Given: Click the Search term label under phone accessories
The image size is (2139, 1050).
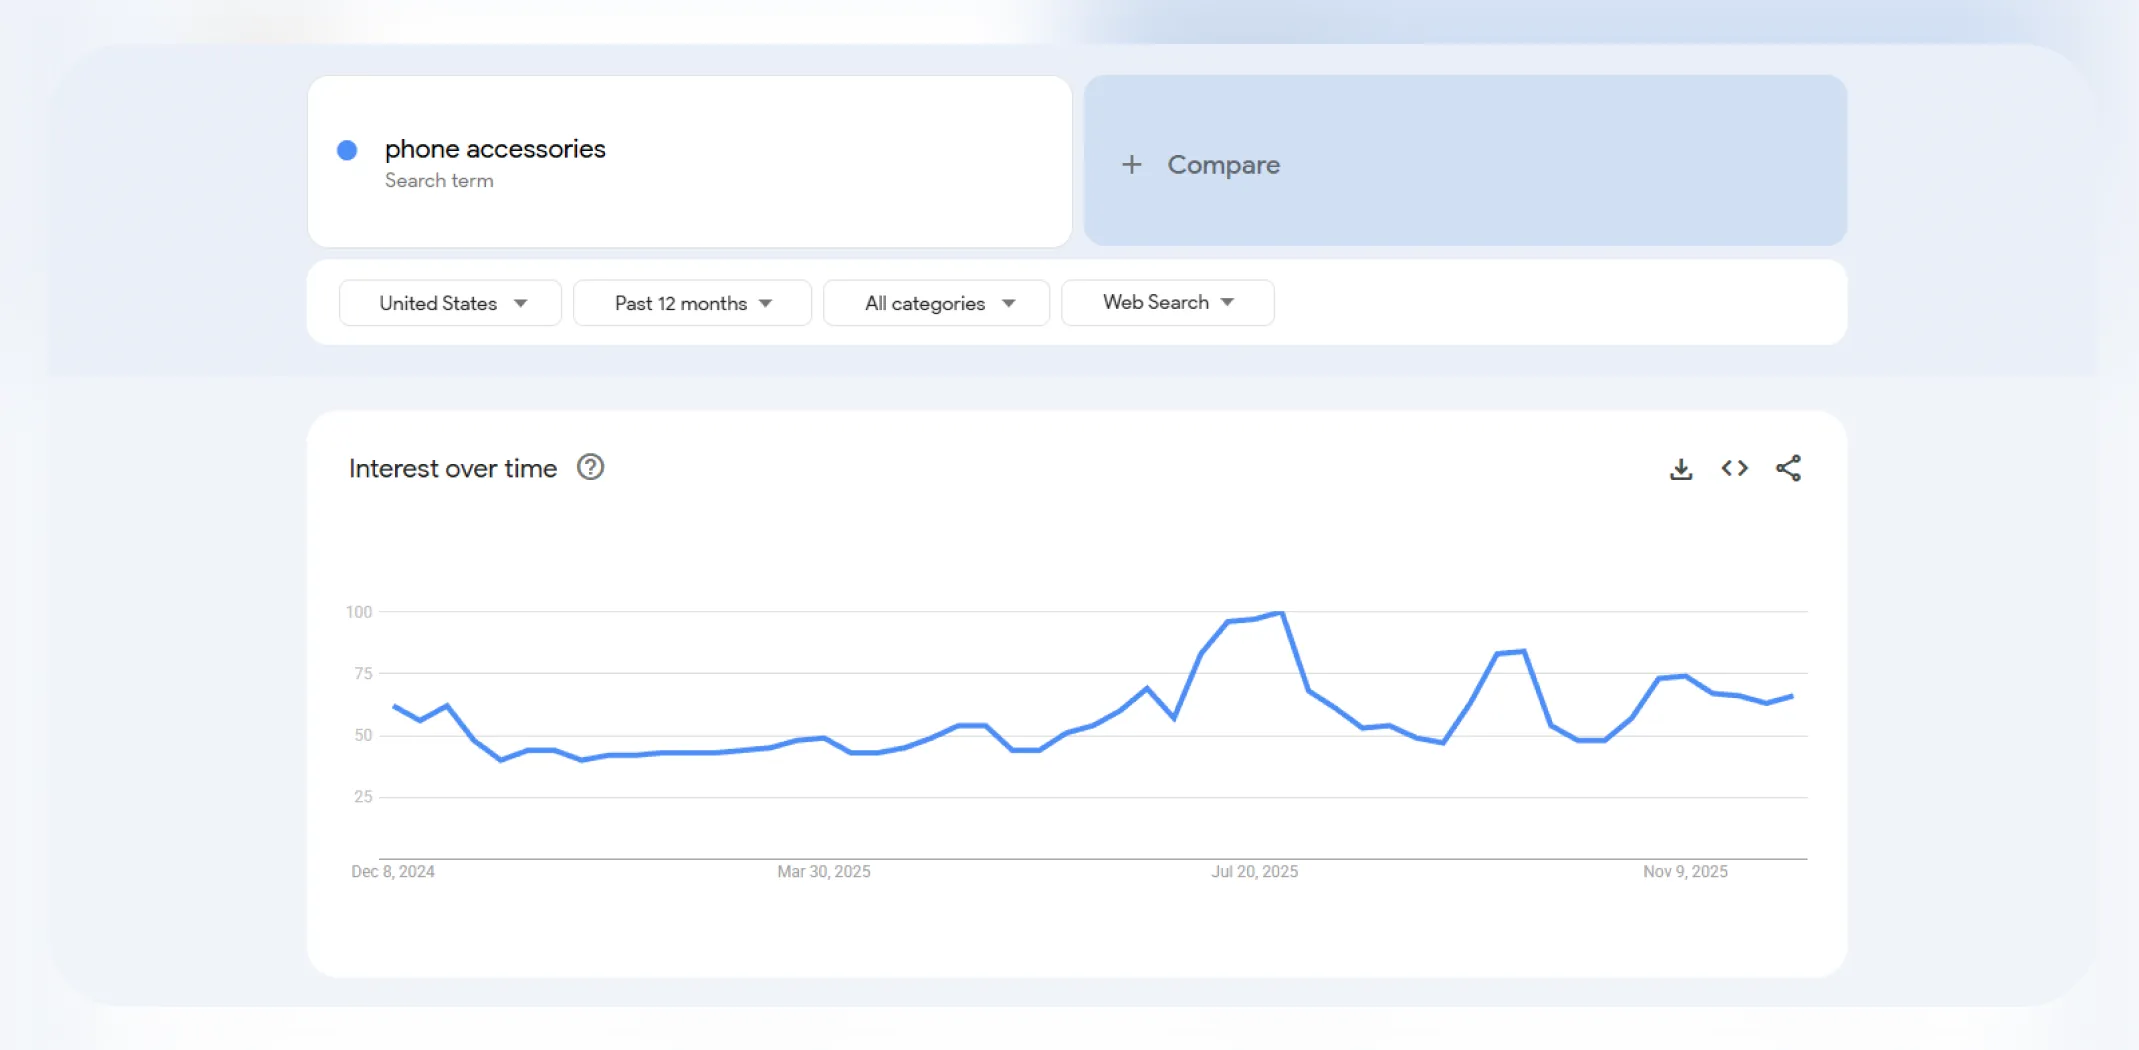Looking at the screenshot, I should point(439,180).
